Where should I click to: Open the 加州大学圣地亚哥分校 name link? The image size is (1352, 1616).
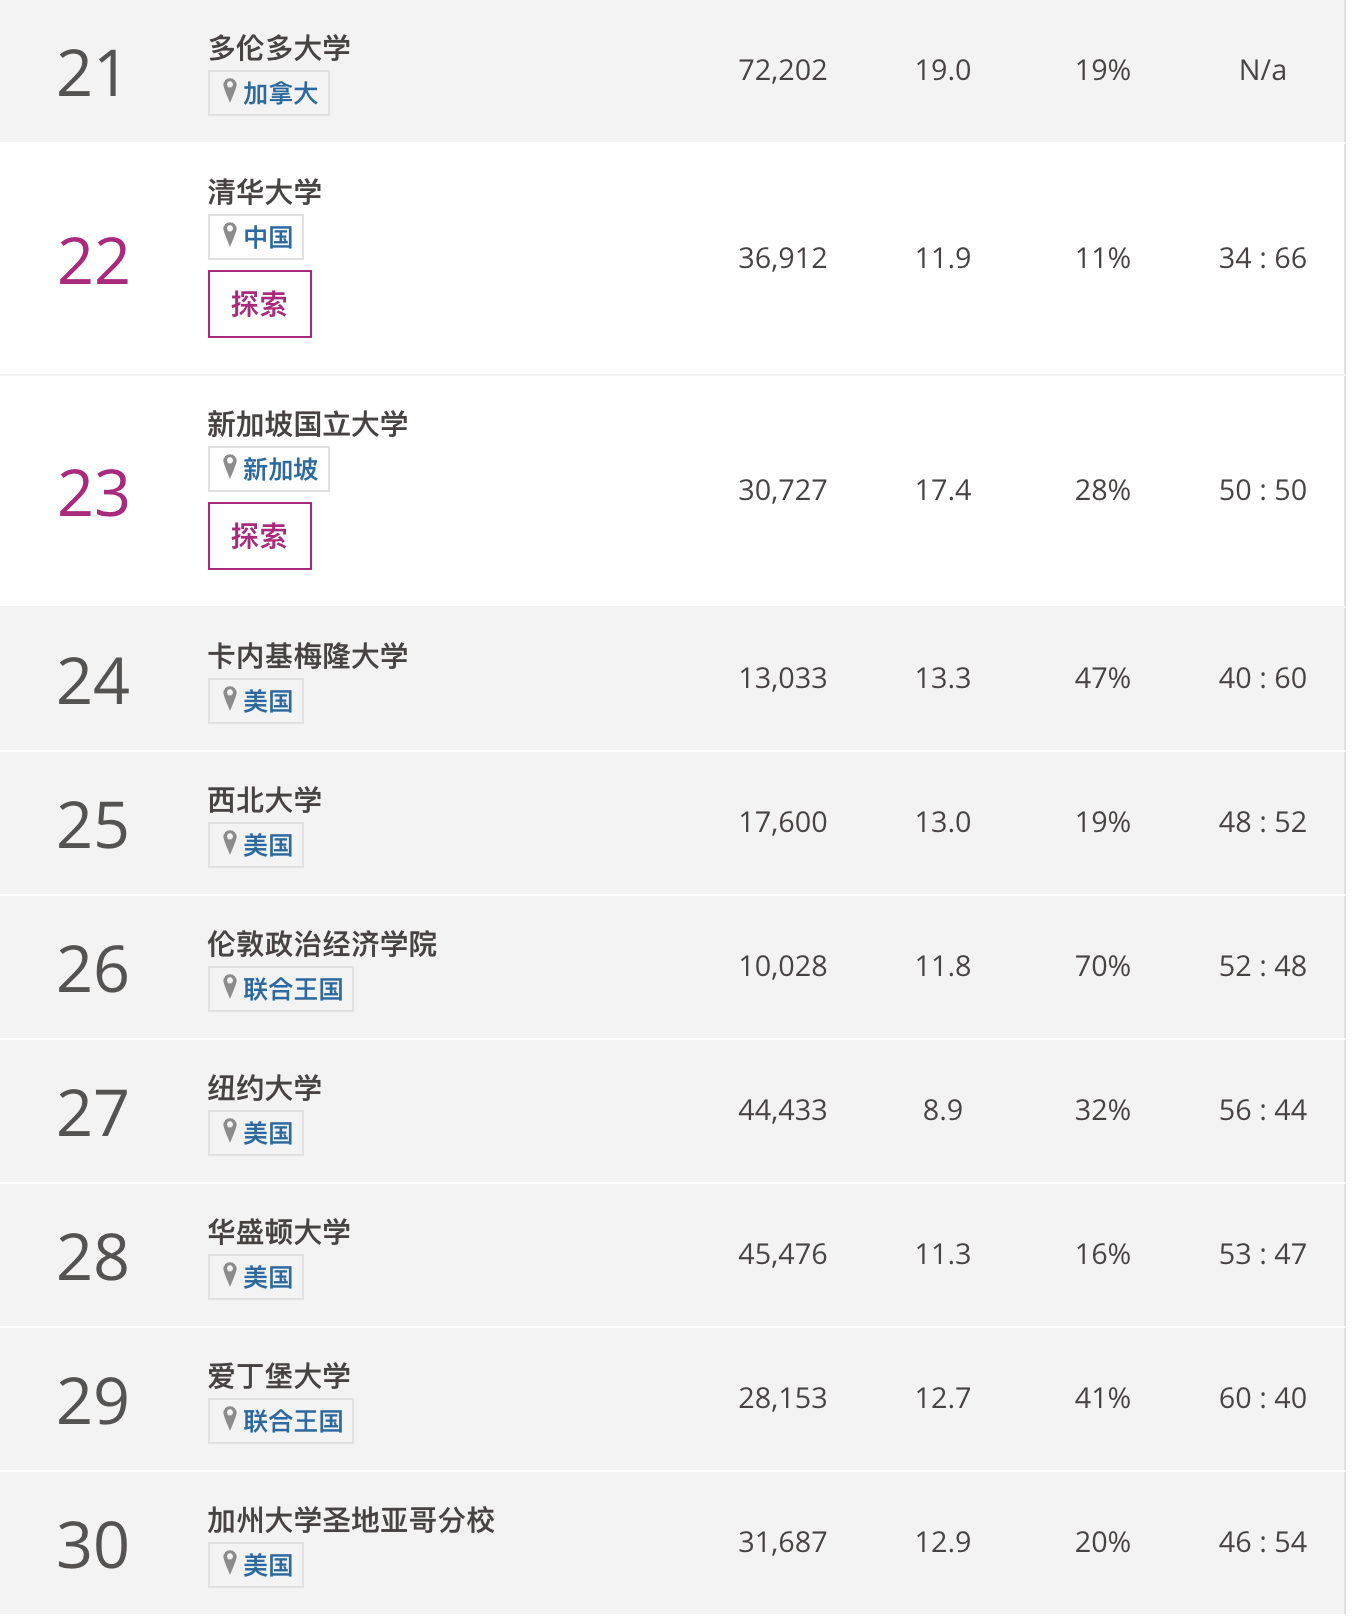tap(351, 1519)
